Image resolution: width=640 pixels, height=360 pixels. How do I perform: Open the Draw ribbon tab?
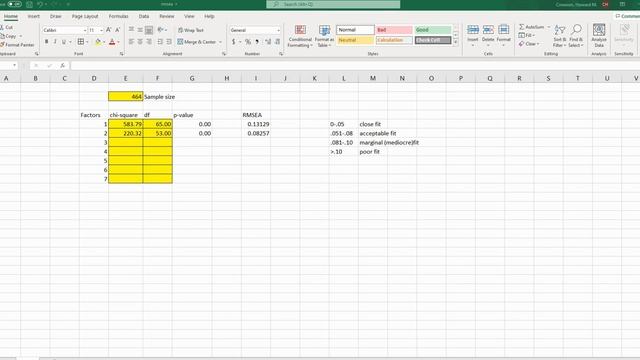click(x=56, y=16)
